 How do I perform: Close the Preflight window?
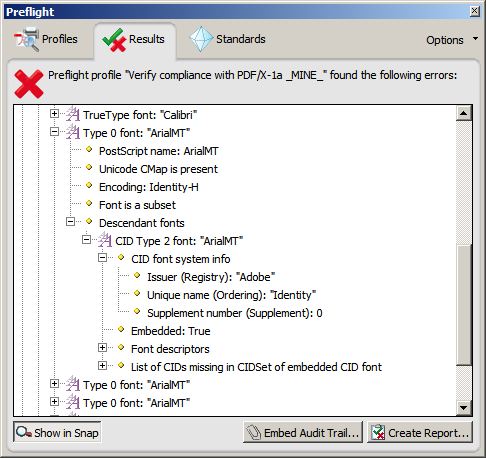(x=475, y=11)
